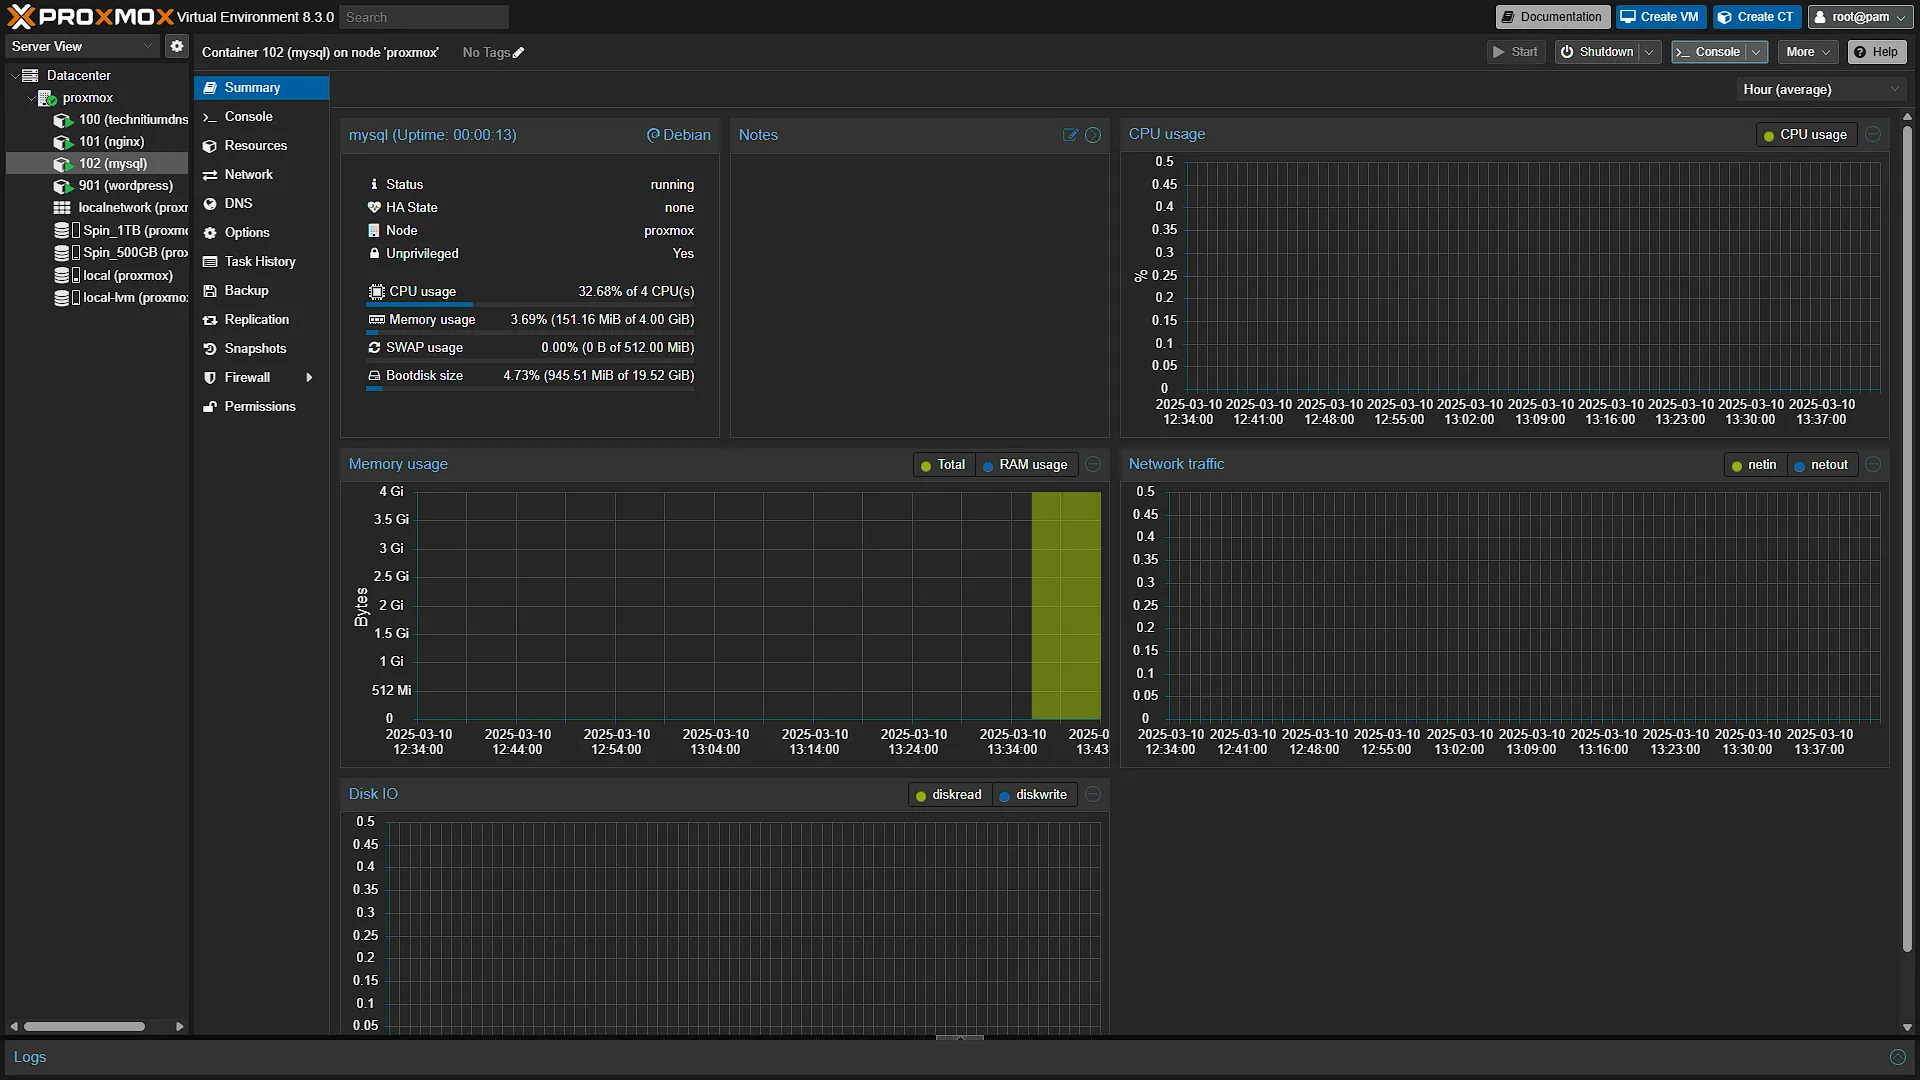1920x1080 pixels.
Task: Click Bootdisk size progress bar
Action: coord(530,388)
